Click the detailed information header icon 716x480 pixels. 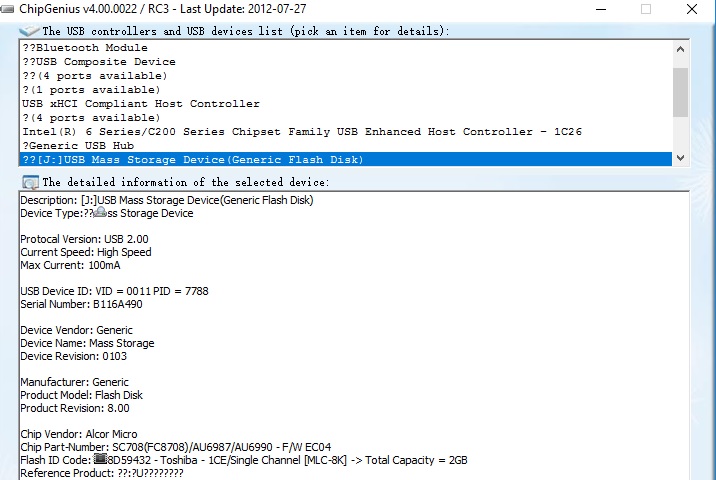click(x=30, y=182)
